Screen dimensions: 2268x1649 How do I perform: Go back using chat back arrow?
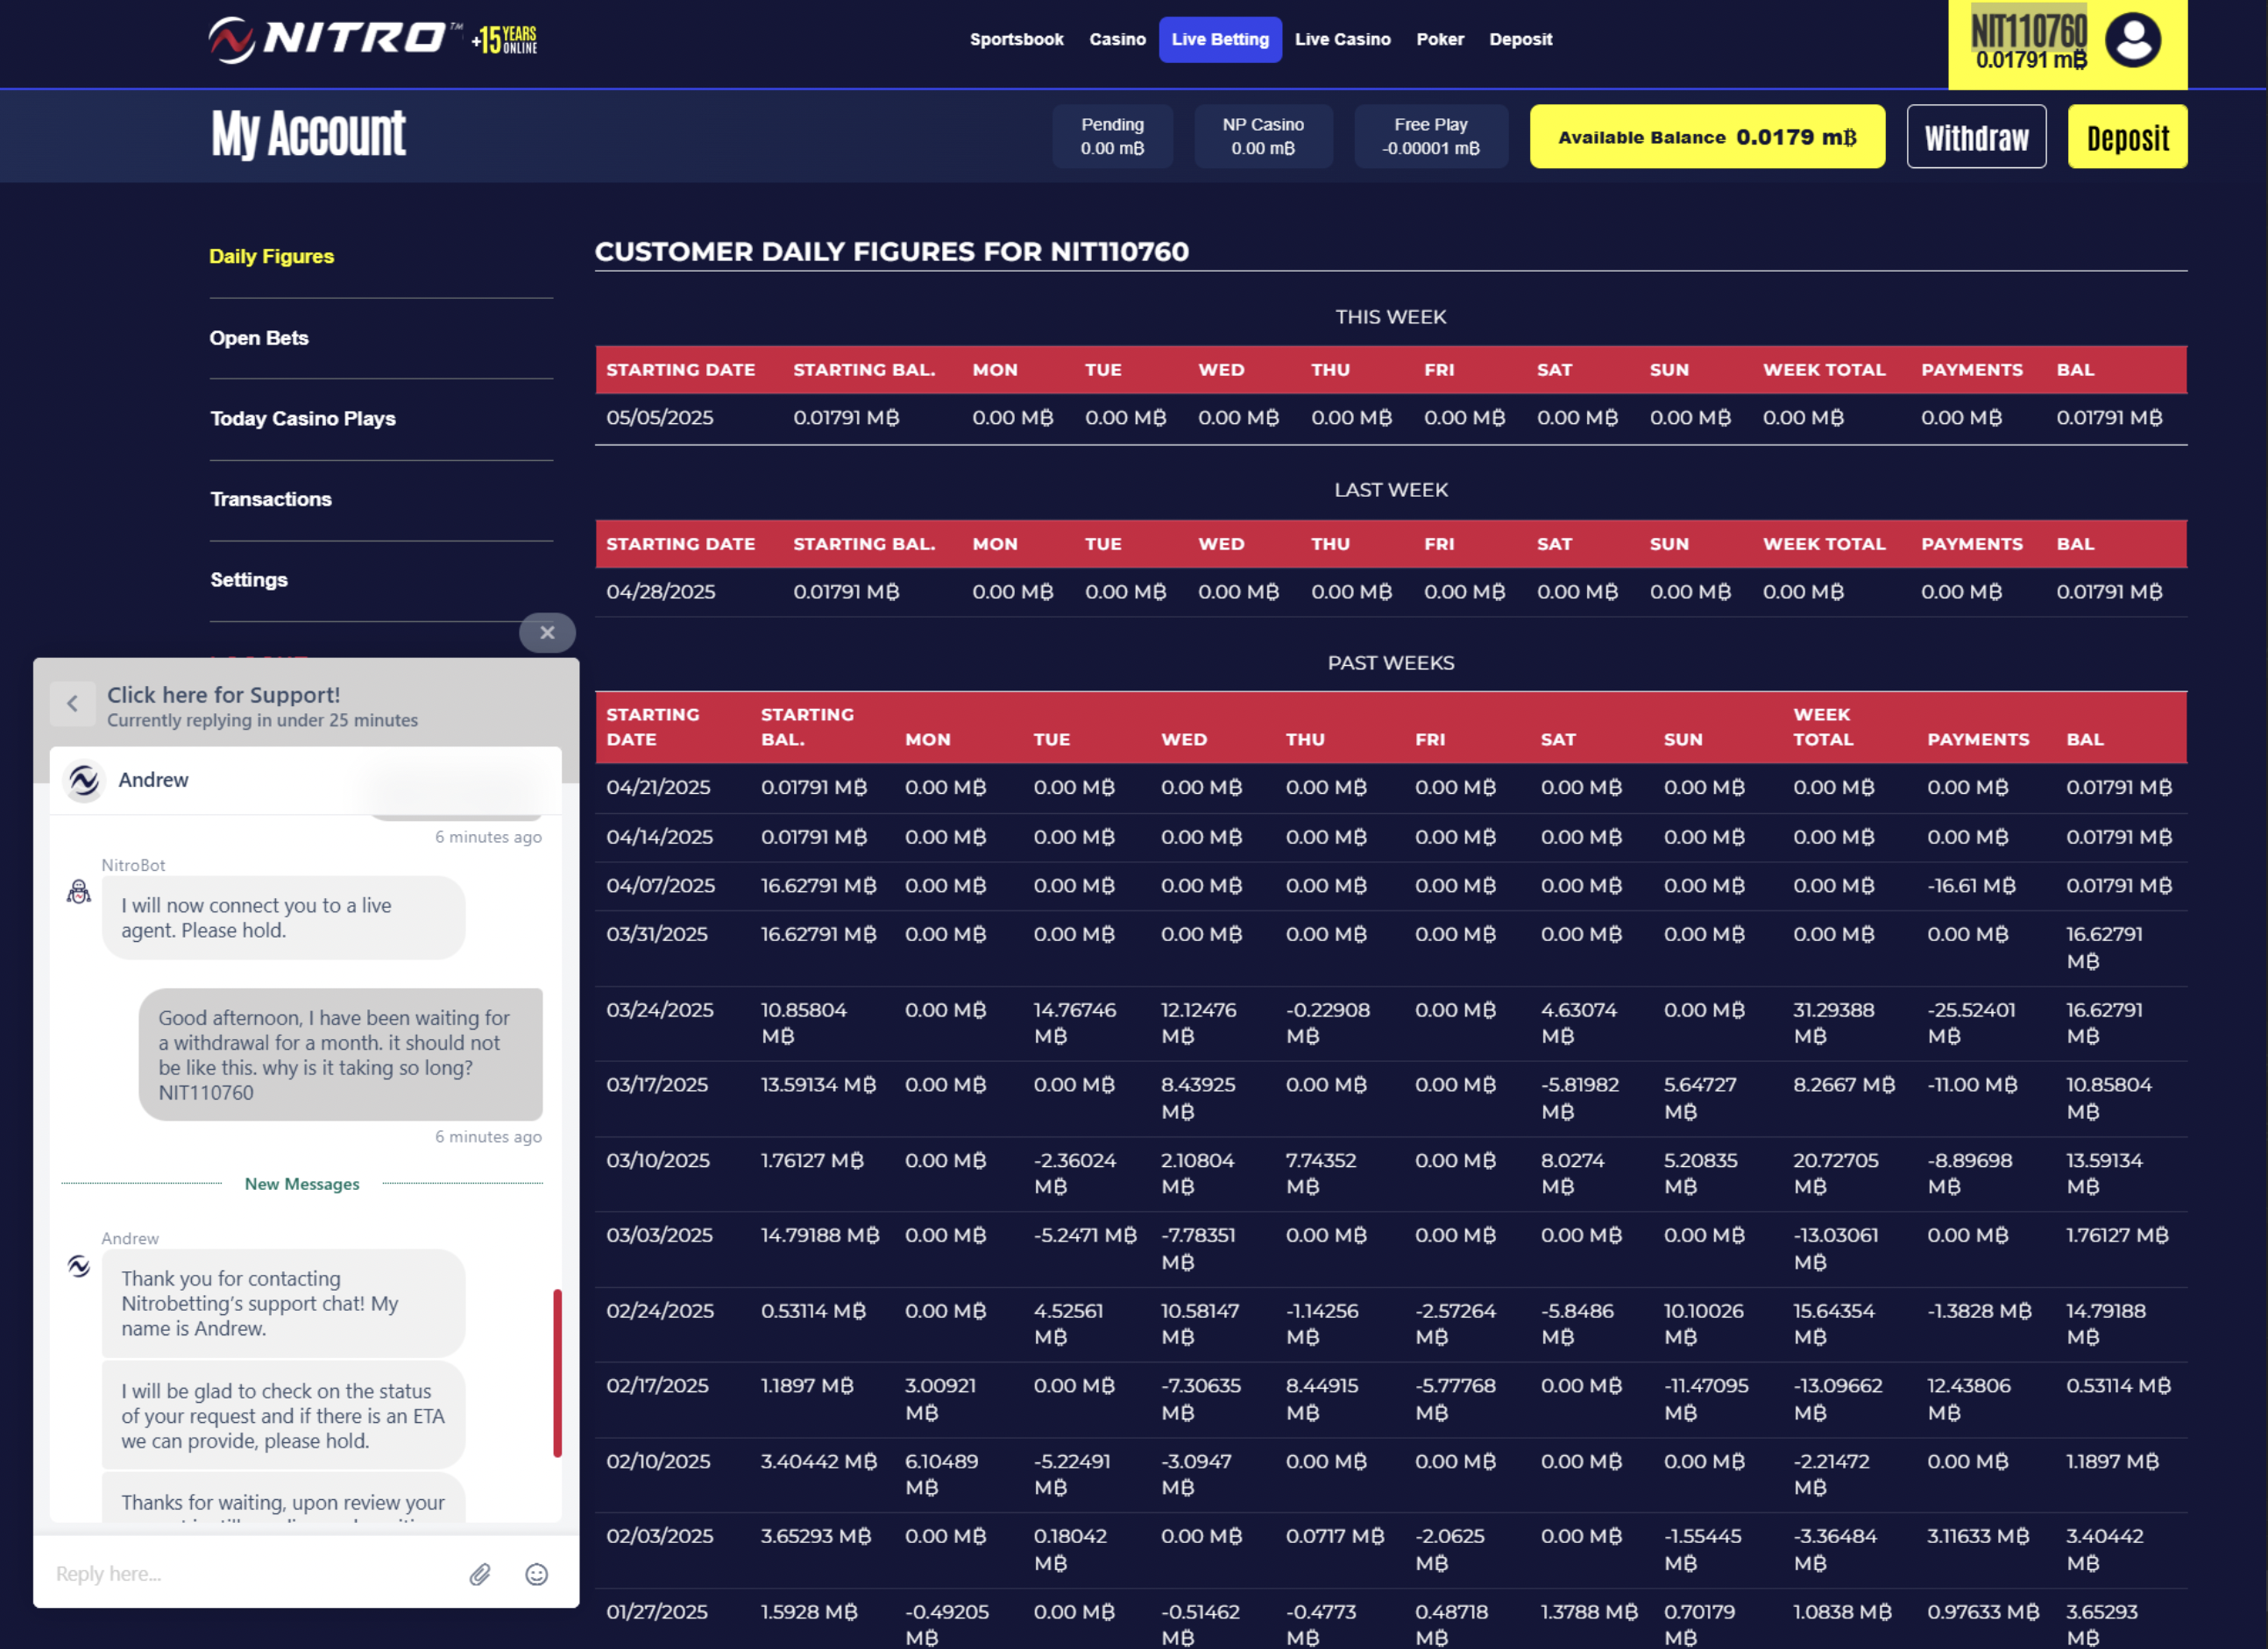(72, 704)
